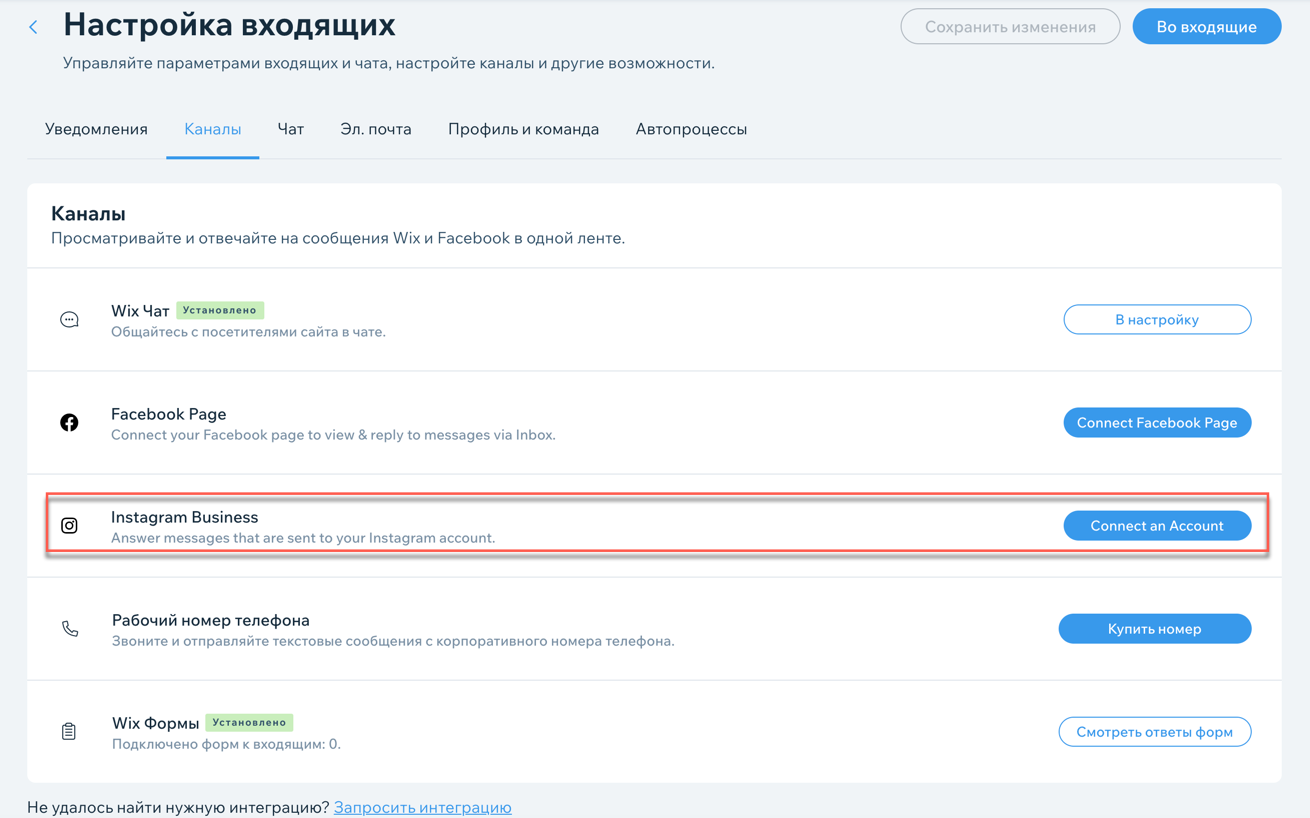Switch to Профиль и команда tab
The image size is (1310, 818).
(524, 129)
